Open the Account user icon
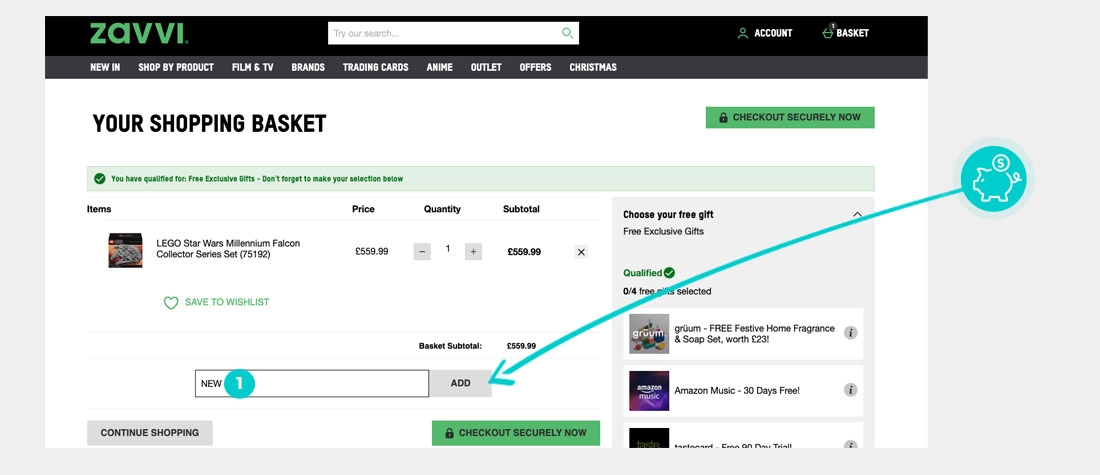The width and height of the screenshot is (1100, 475). [742, 33]
